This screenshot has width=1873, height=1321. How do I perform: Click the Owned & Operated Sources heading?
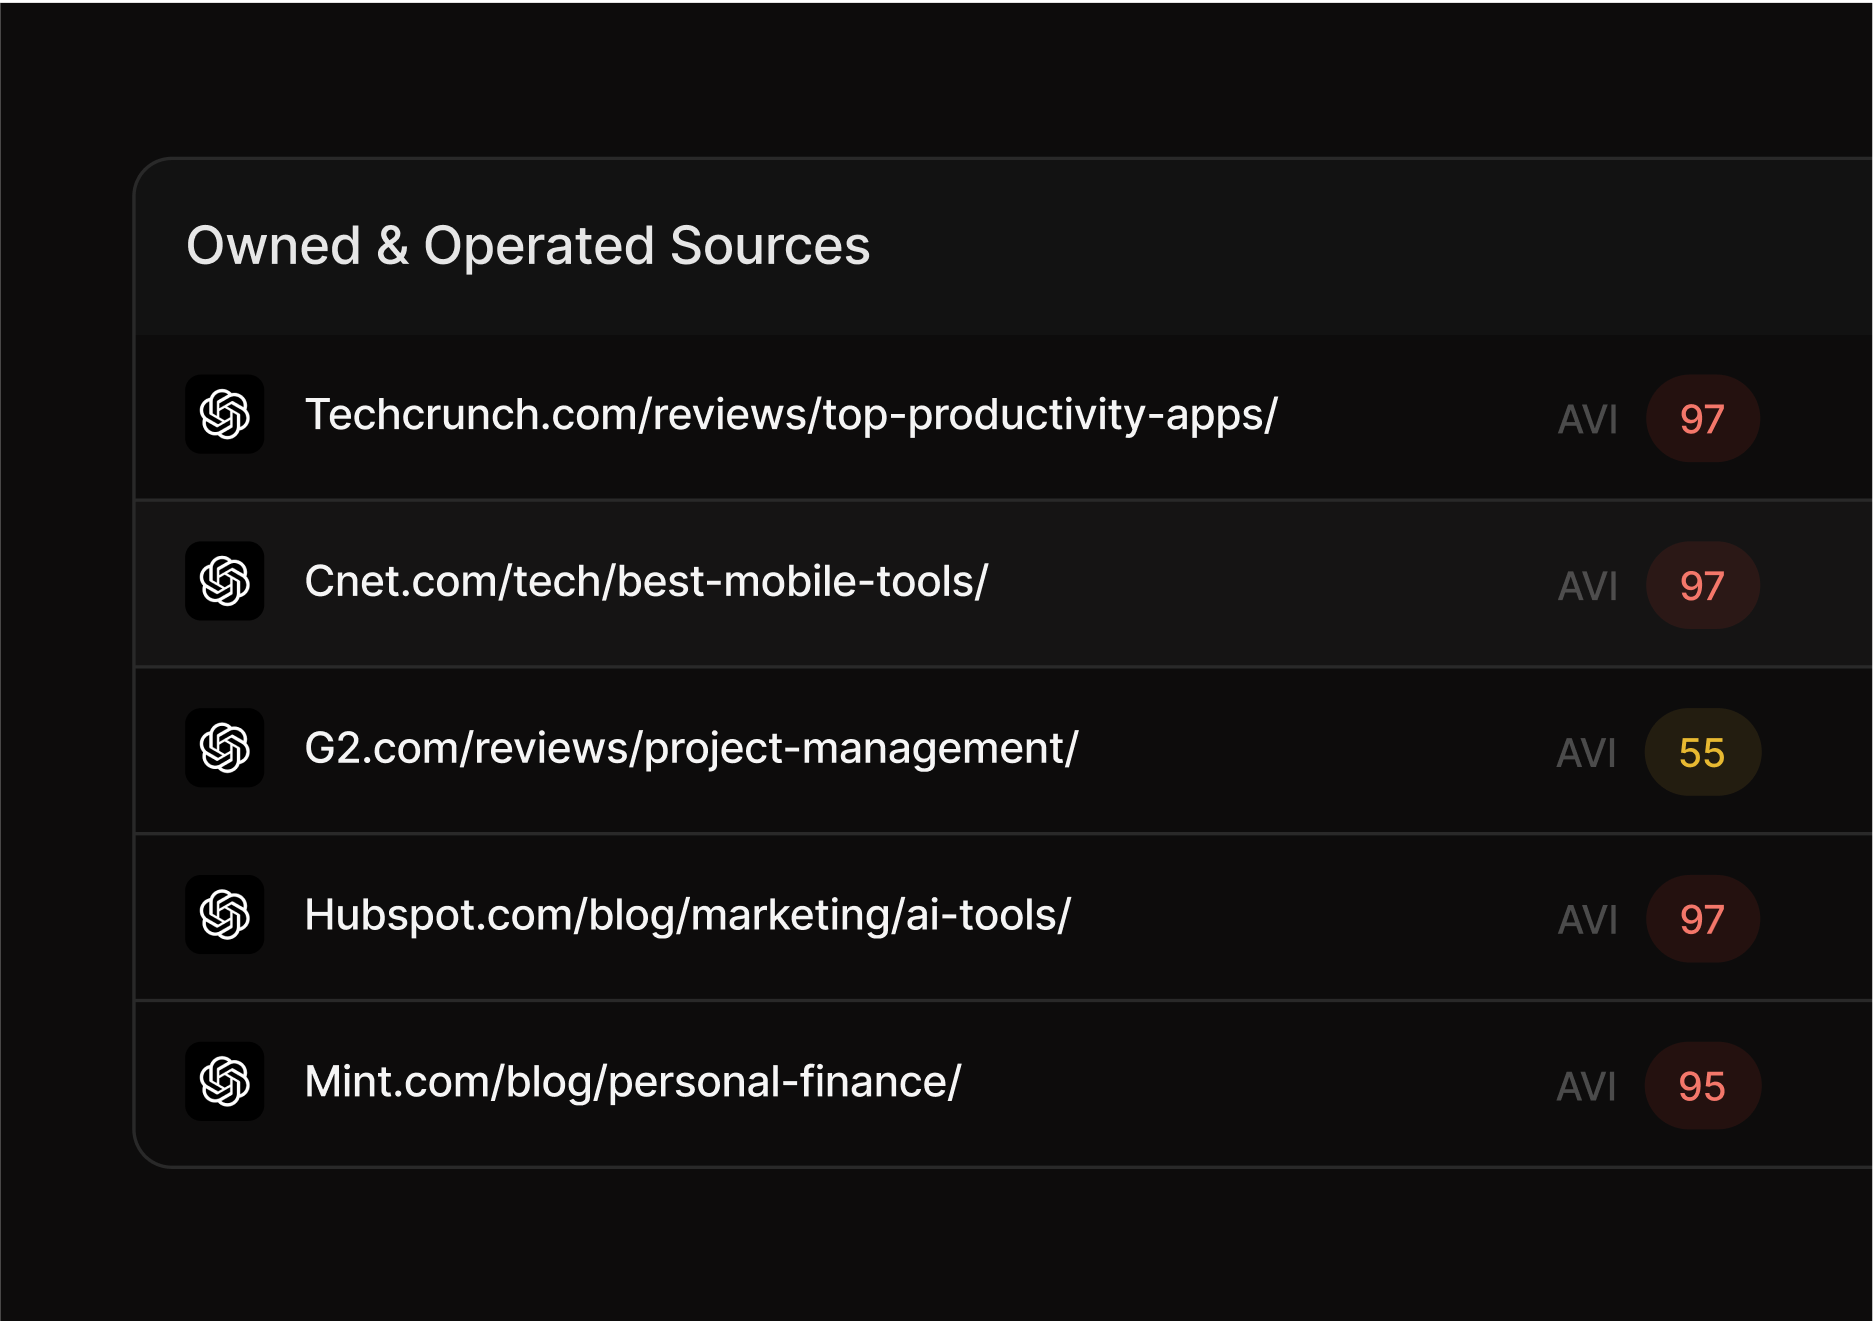(x=528, y=246)
